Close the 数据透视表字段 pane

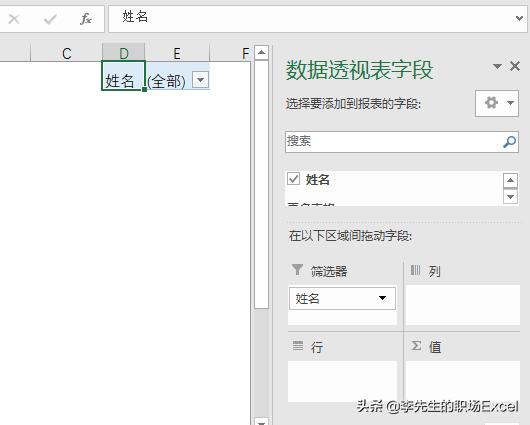tap(515, 66)
